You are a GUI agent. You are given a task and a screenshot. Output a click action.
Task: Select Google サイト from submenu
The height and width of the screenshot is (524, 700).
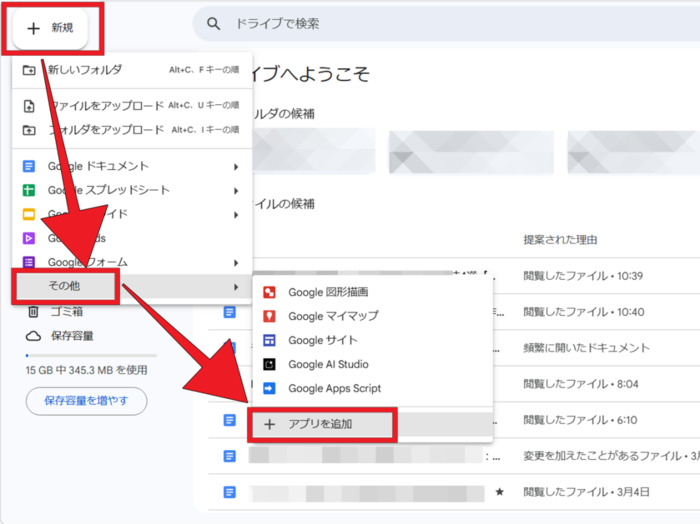[x=372, y=341]
